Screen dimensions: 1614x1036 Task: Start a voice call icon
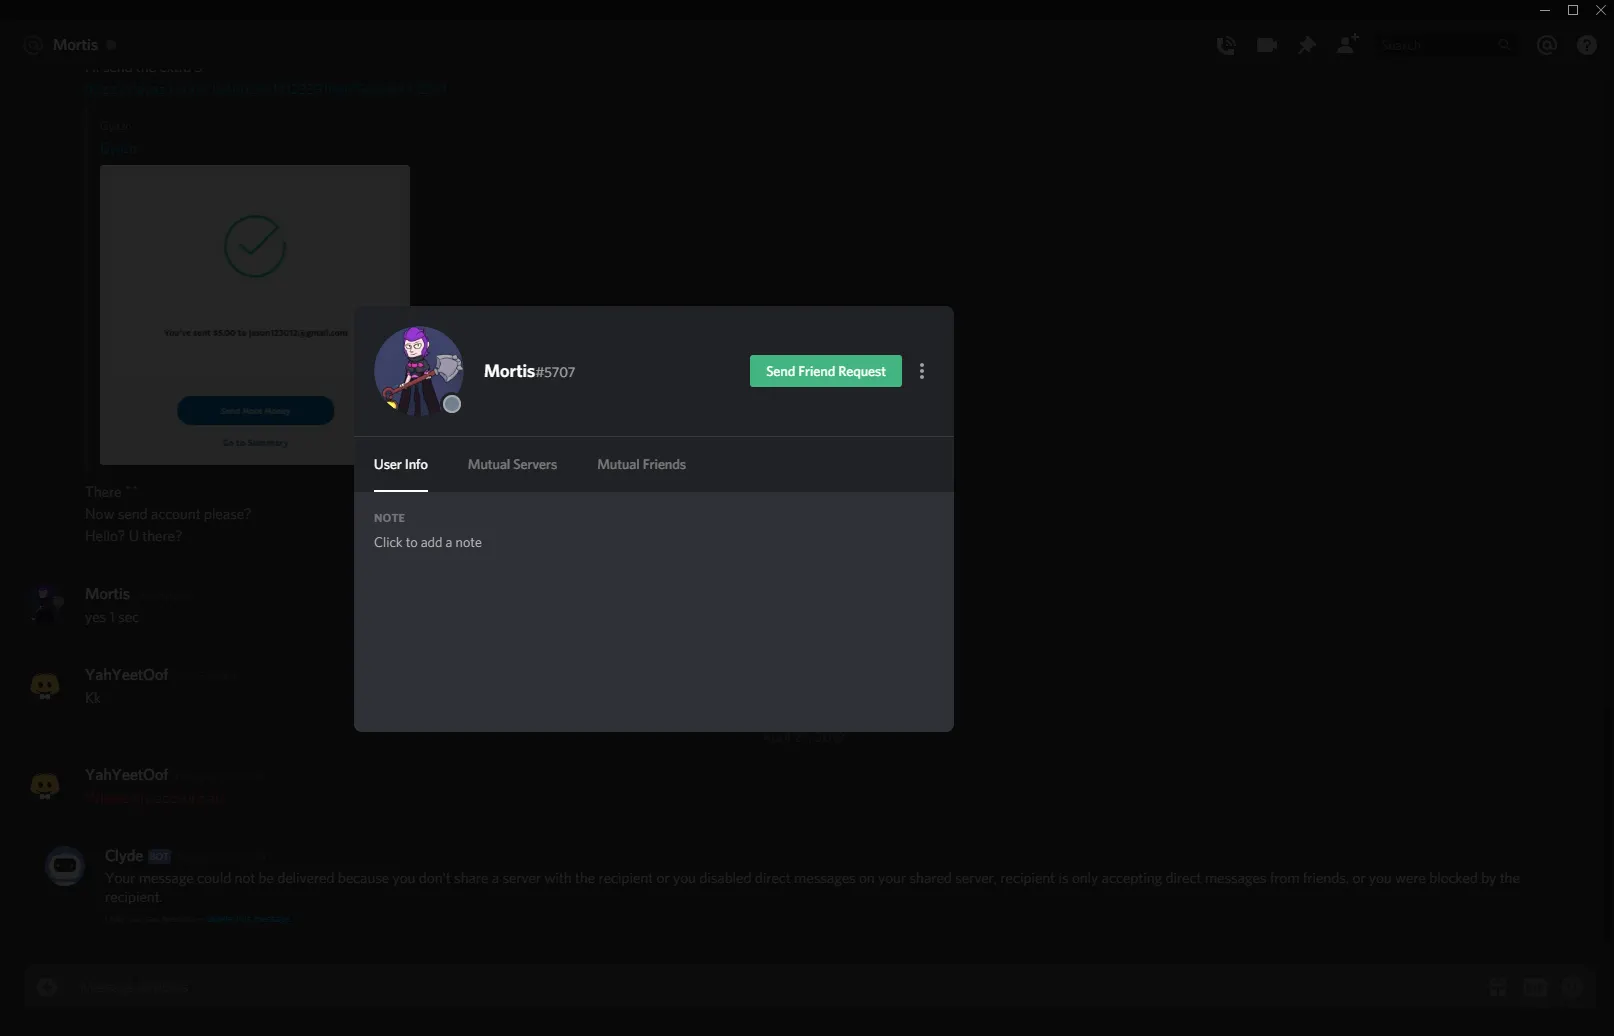point(1226,45)
